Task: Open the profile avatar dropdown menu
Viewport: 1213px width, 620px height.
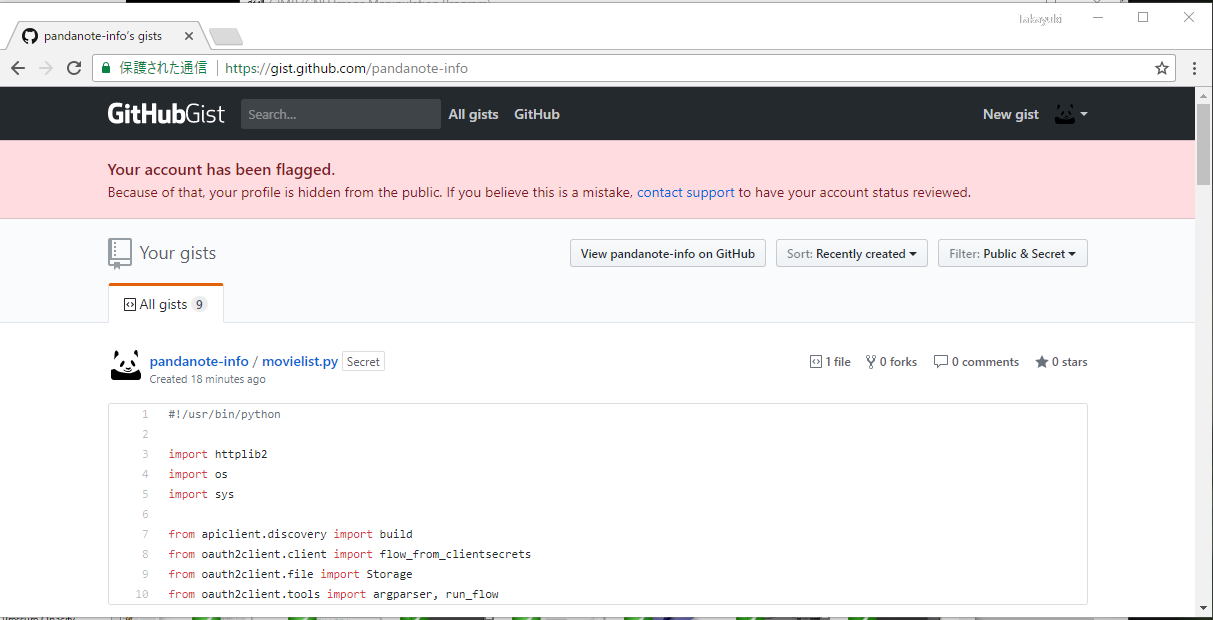Action: [1069, 113]
